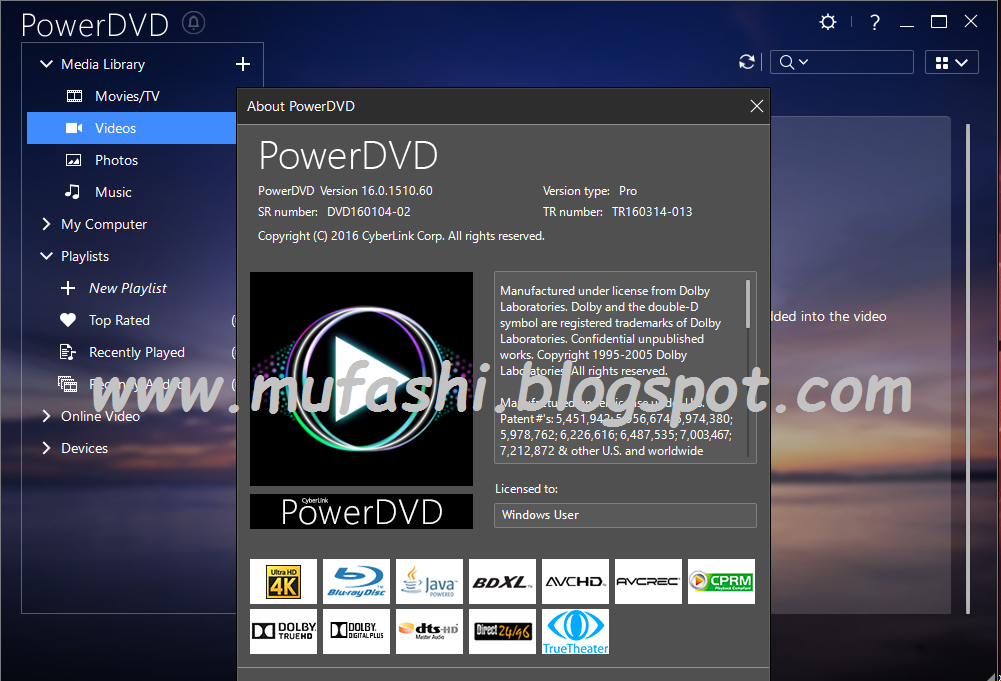Select the Videos library item
1001x681 pixels.
point(132,128)
